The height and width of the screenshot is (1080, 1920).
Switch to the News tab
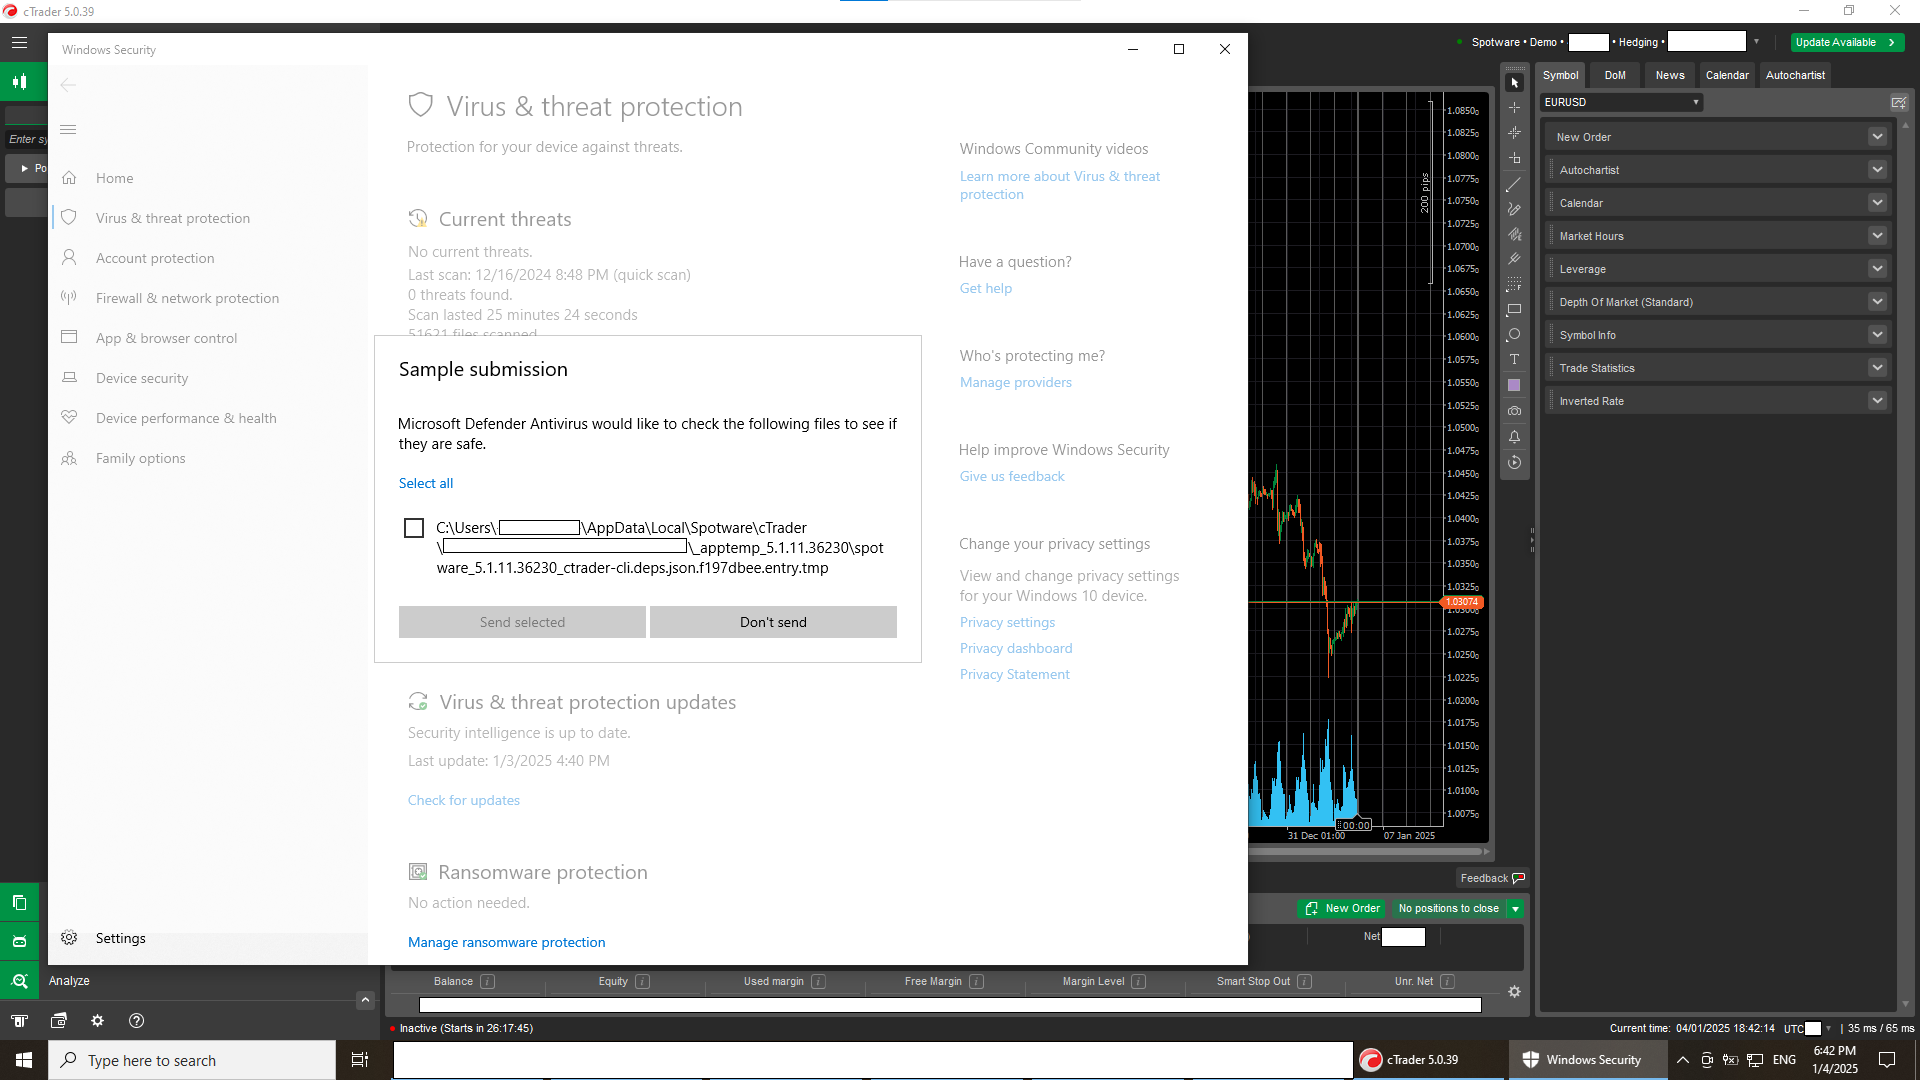click(1670, 75)
